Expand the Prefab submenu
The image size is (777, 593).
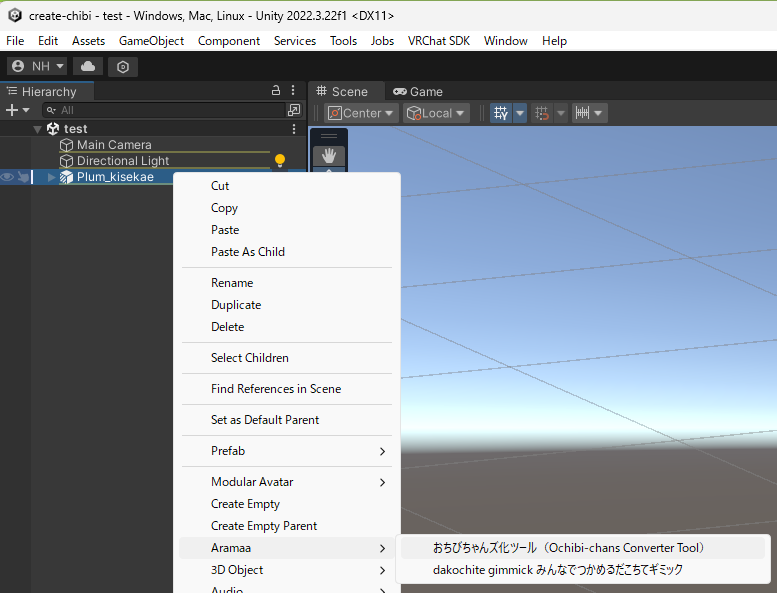[287, 451]
